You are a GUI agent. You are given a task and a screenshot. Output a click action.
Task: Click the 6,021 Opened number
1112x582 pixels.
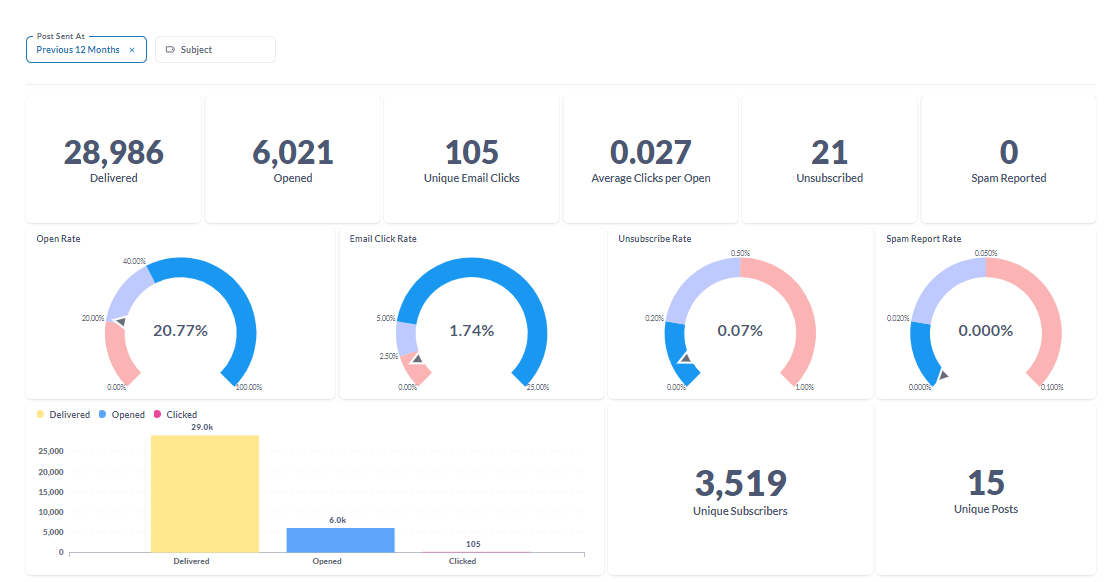pos(293,152)
